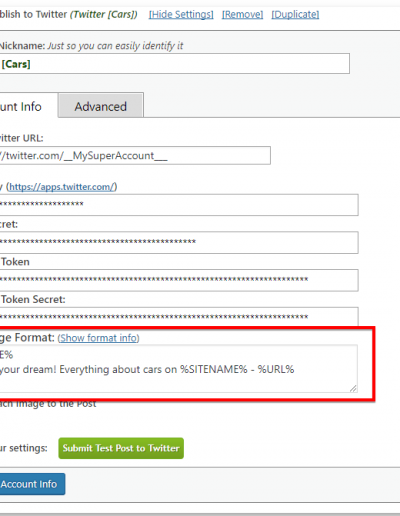Click the Duplicate link

(x=295, y=15)
